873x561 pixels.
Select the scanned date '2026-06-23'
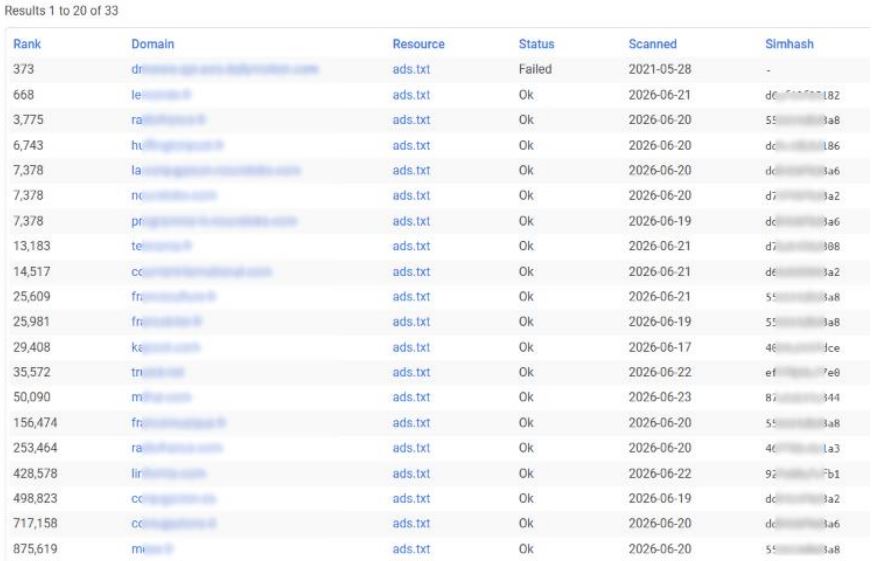pos(660,397)
